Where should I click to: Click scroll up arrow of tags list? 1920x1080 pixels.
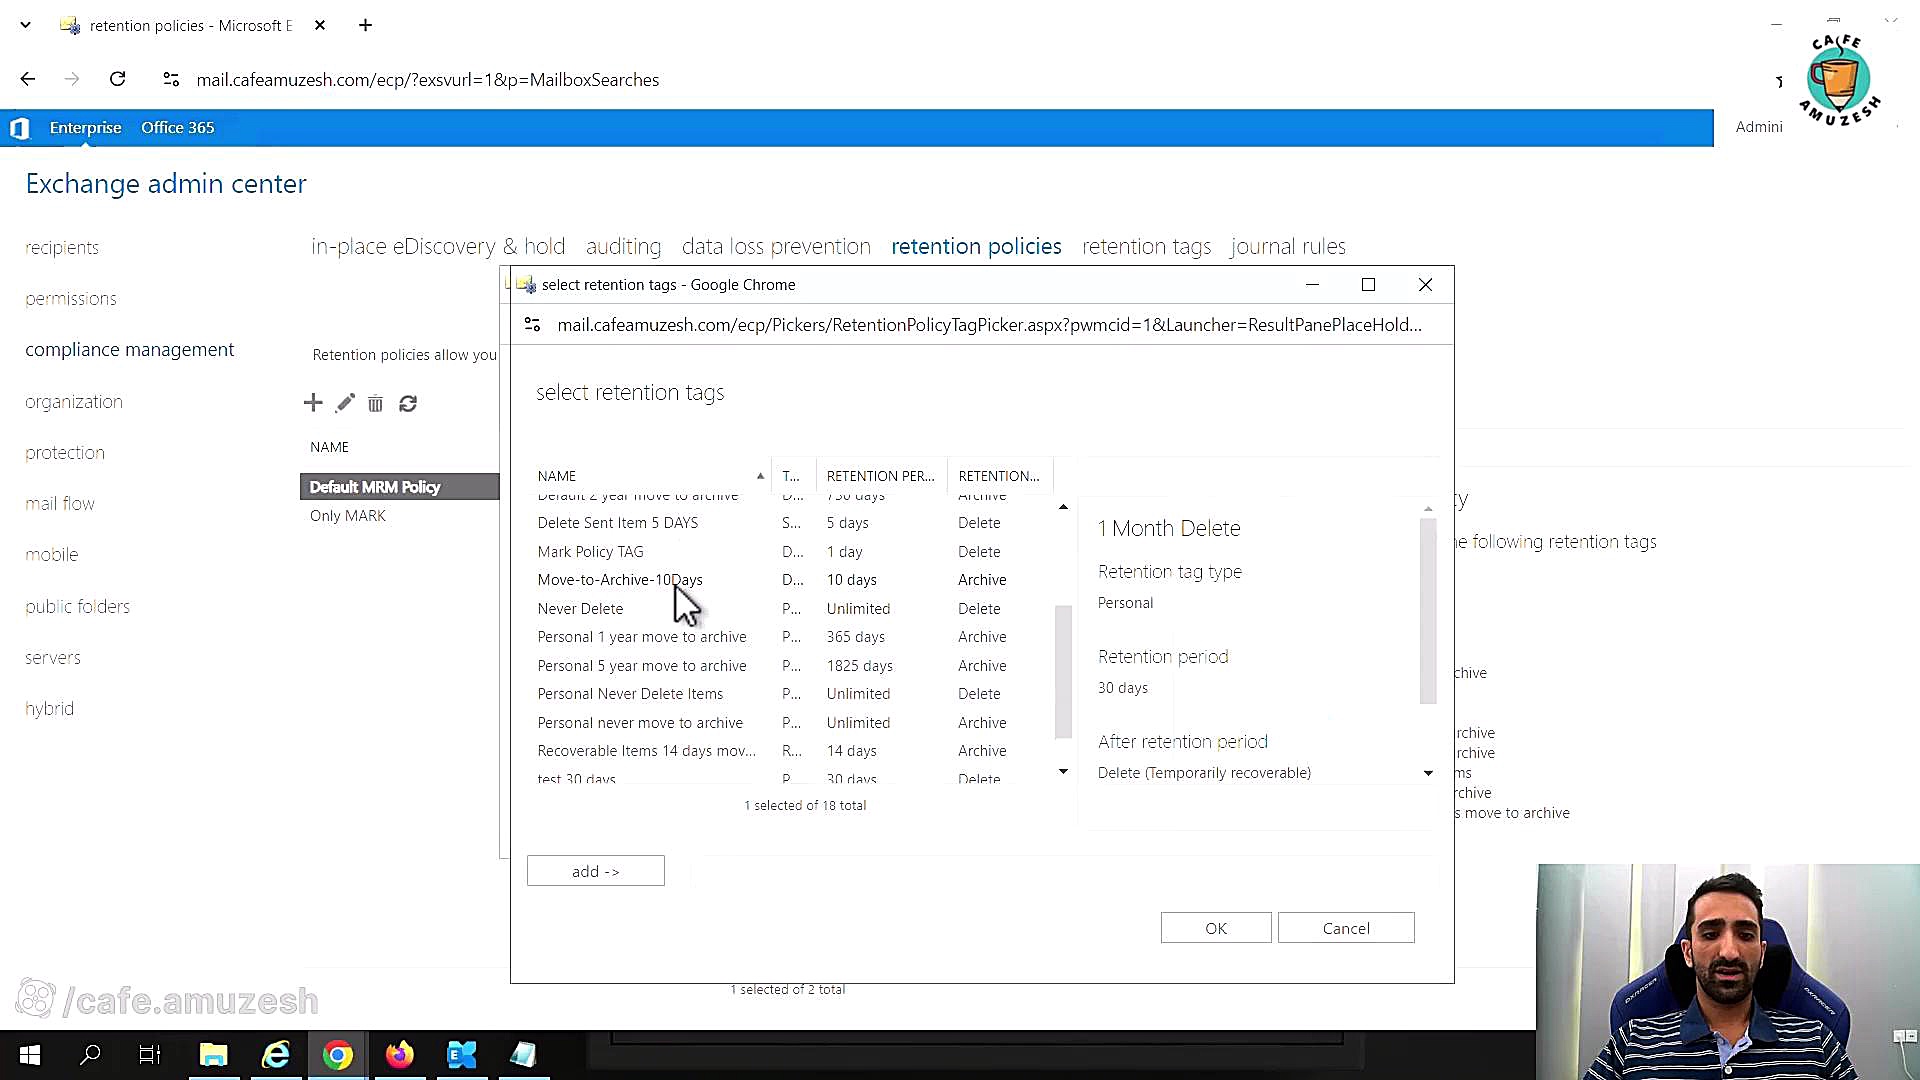[1063, 507]
